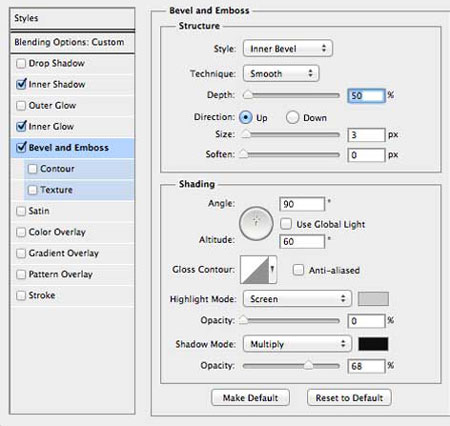450x426 pixels.
Task: Uncheck the Inner Glow checkbox
Action: click(x=21, y=127)
